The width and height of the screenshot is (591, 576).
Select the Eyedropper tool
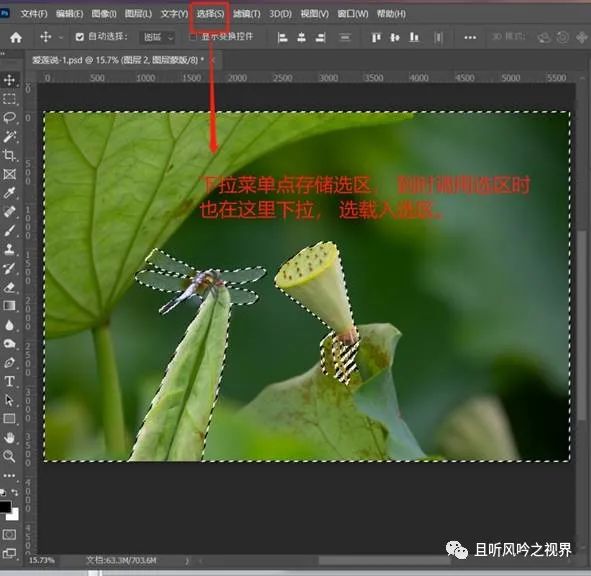(9, 193)
